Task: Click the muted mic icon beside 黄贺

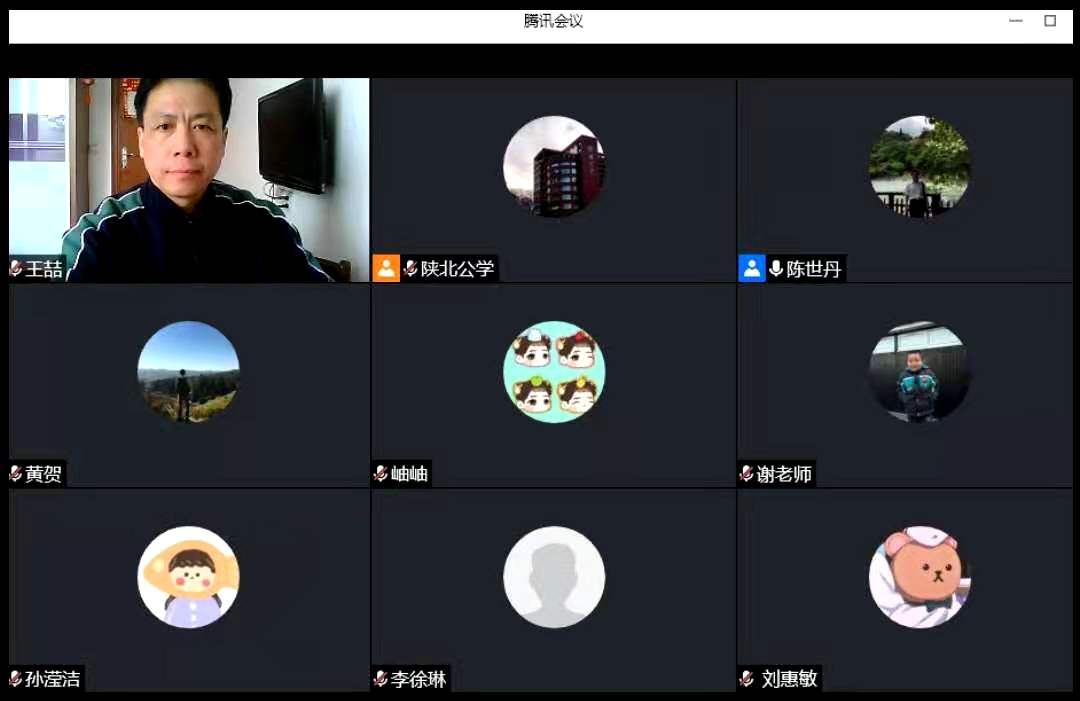Action: (x=16, y=473)
